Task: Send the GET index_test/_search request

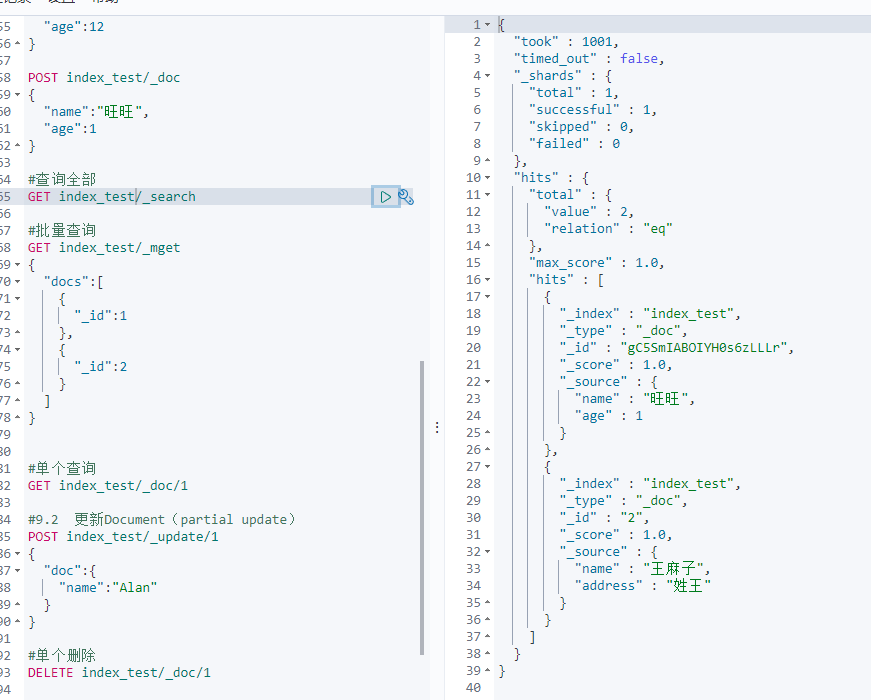Action: tap(386, 197)
